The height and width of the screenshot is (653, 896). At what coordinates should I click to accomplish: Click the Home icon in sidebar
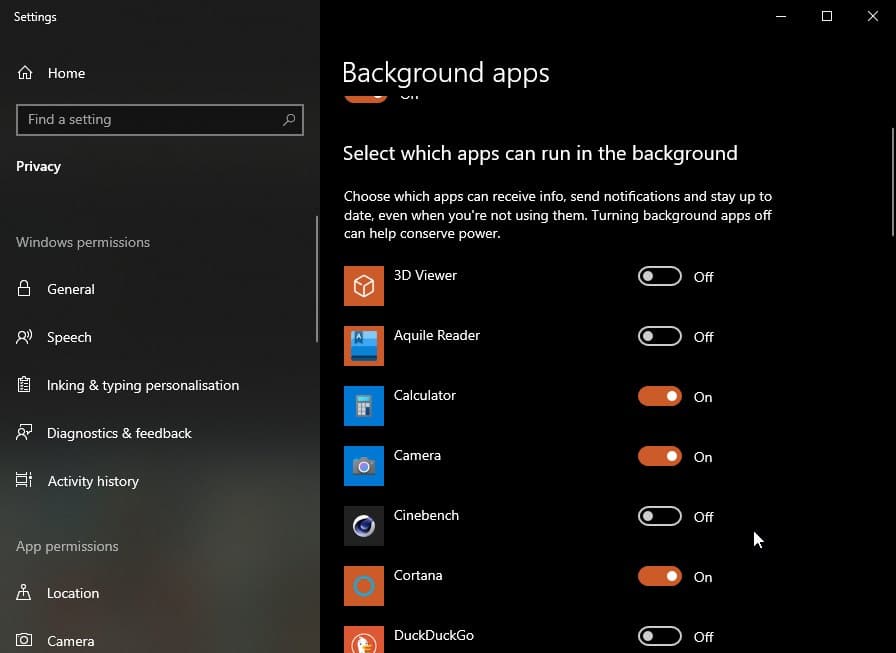pos(25,73)
